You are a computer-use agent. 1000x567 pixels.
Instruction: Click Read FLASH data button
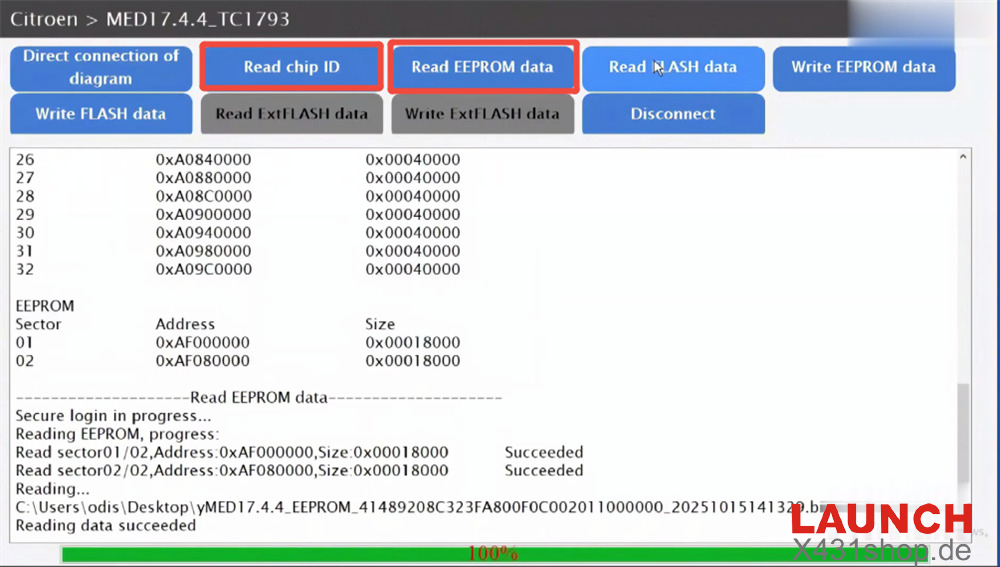click(x=673, y=68)
